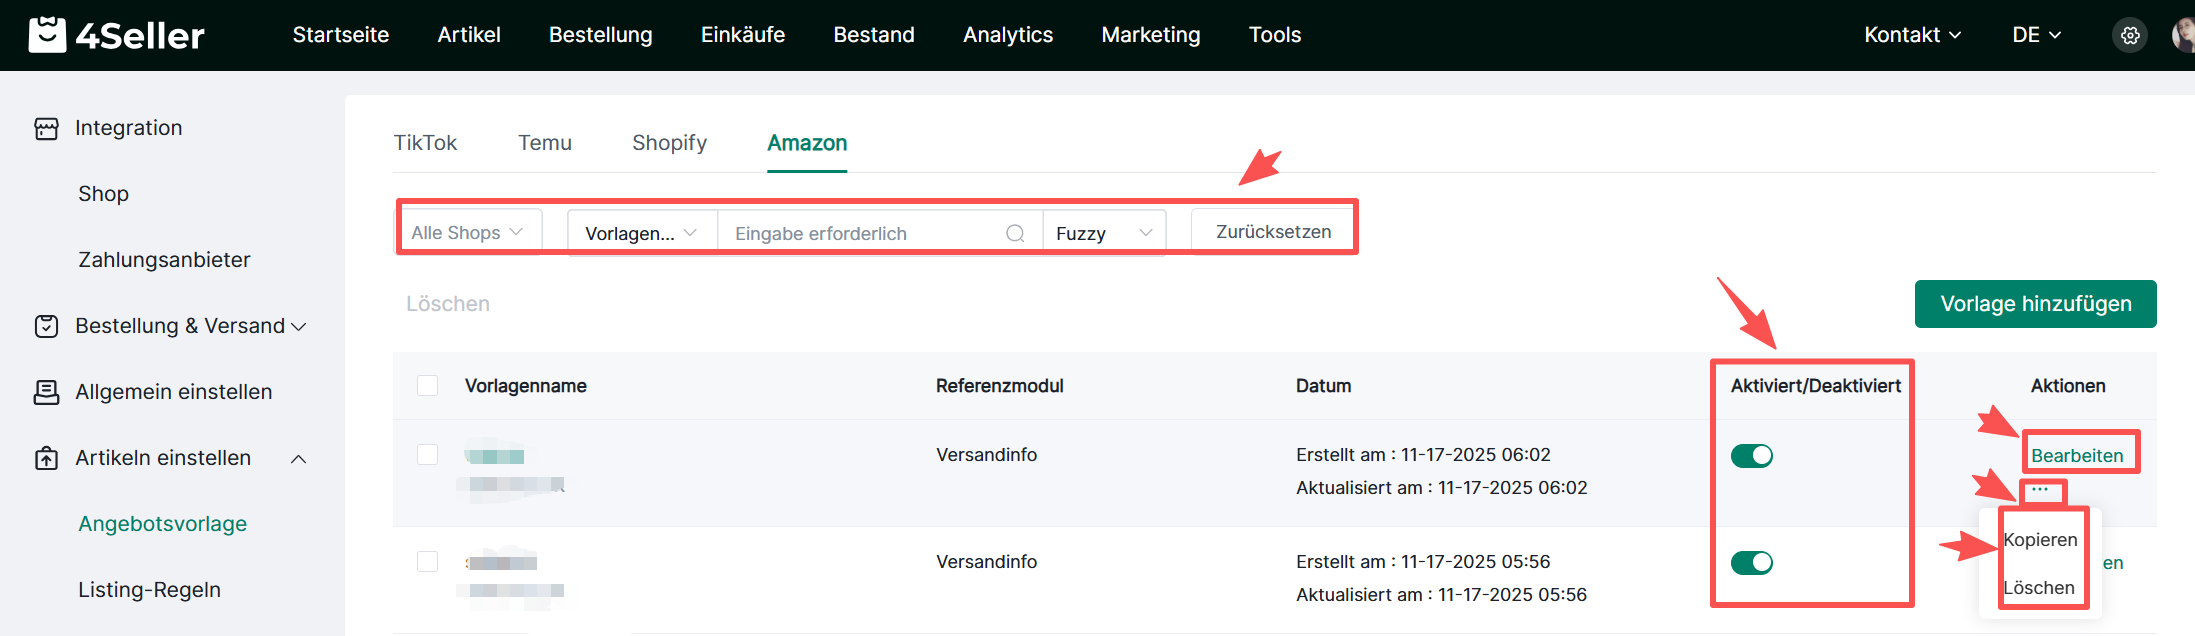Viewport: 2195px width, 636px height.
Task: Click the Integration sidebar icon
Action: pos(46,128)
